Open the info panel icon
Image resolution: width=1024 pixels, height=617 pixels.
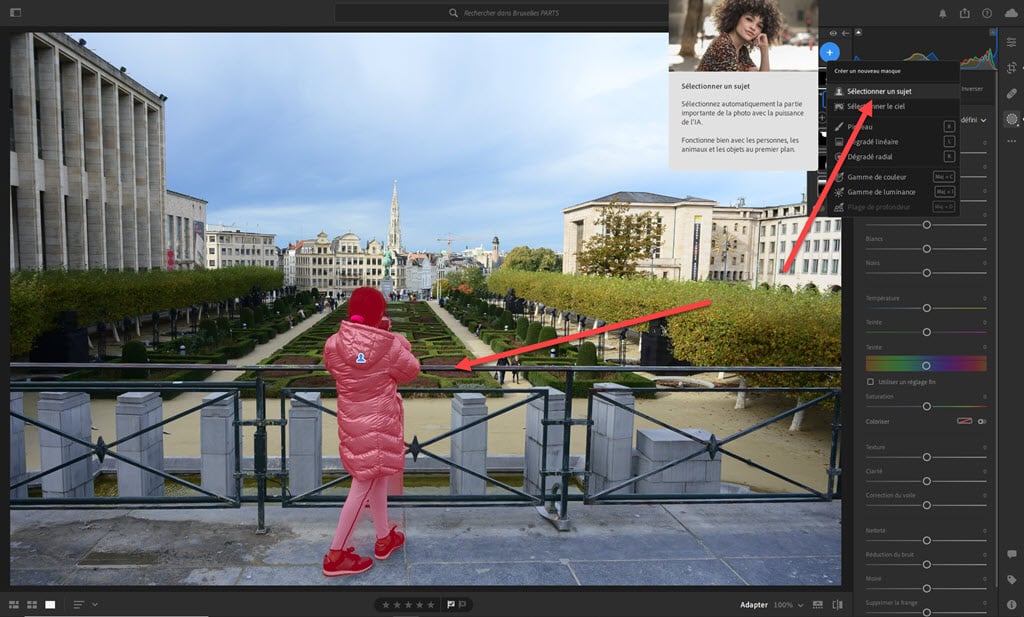click(1011, 605)
